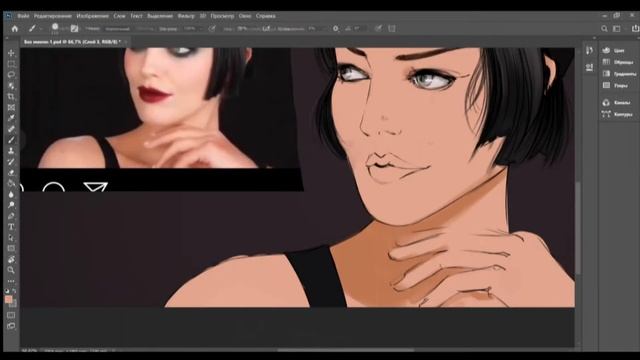
Task: Select the Brush tool in left toolbar
Action: (x=11, y=140)
